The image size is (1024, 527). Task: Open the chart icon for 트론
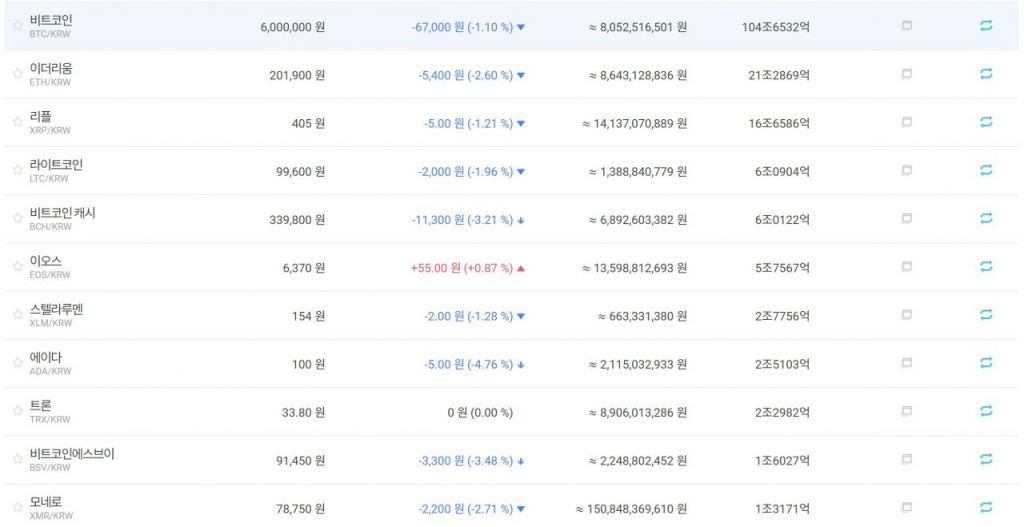(906, 411)
